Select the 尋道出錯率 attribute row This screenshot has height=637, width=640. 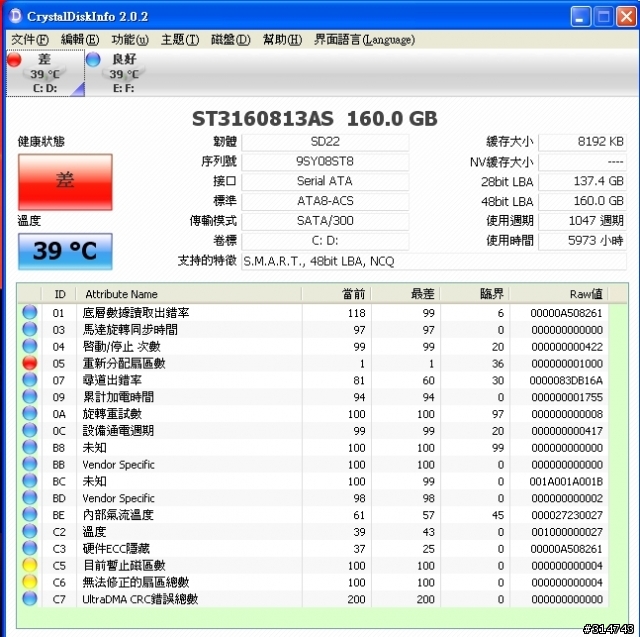pos(313,380)
